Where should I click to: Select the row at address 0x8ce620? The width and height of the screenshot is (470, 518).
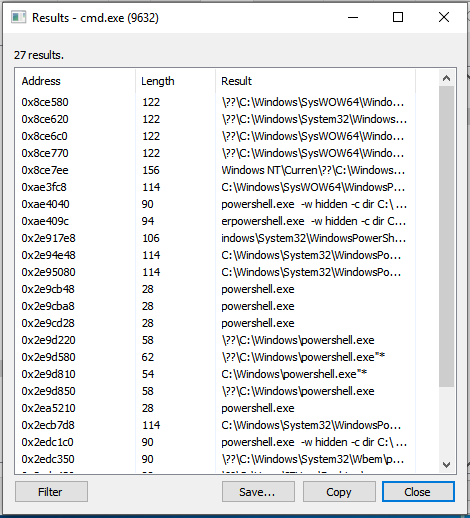tap(215, 119)
